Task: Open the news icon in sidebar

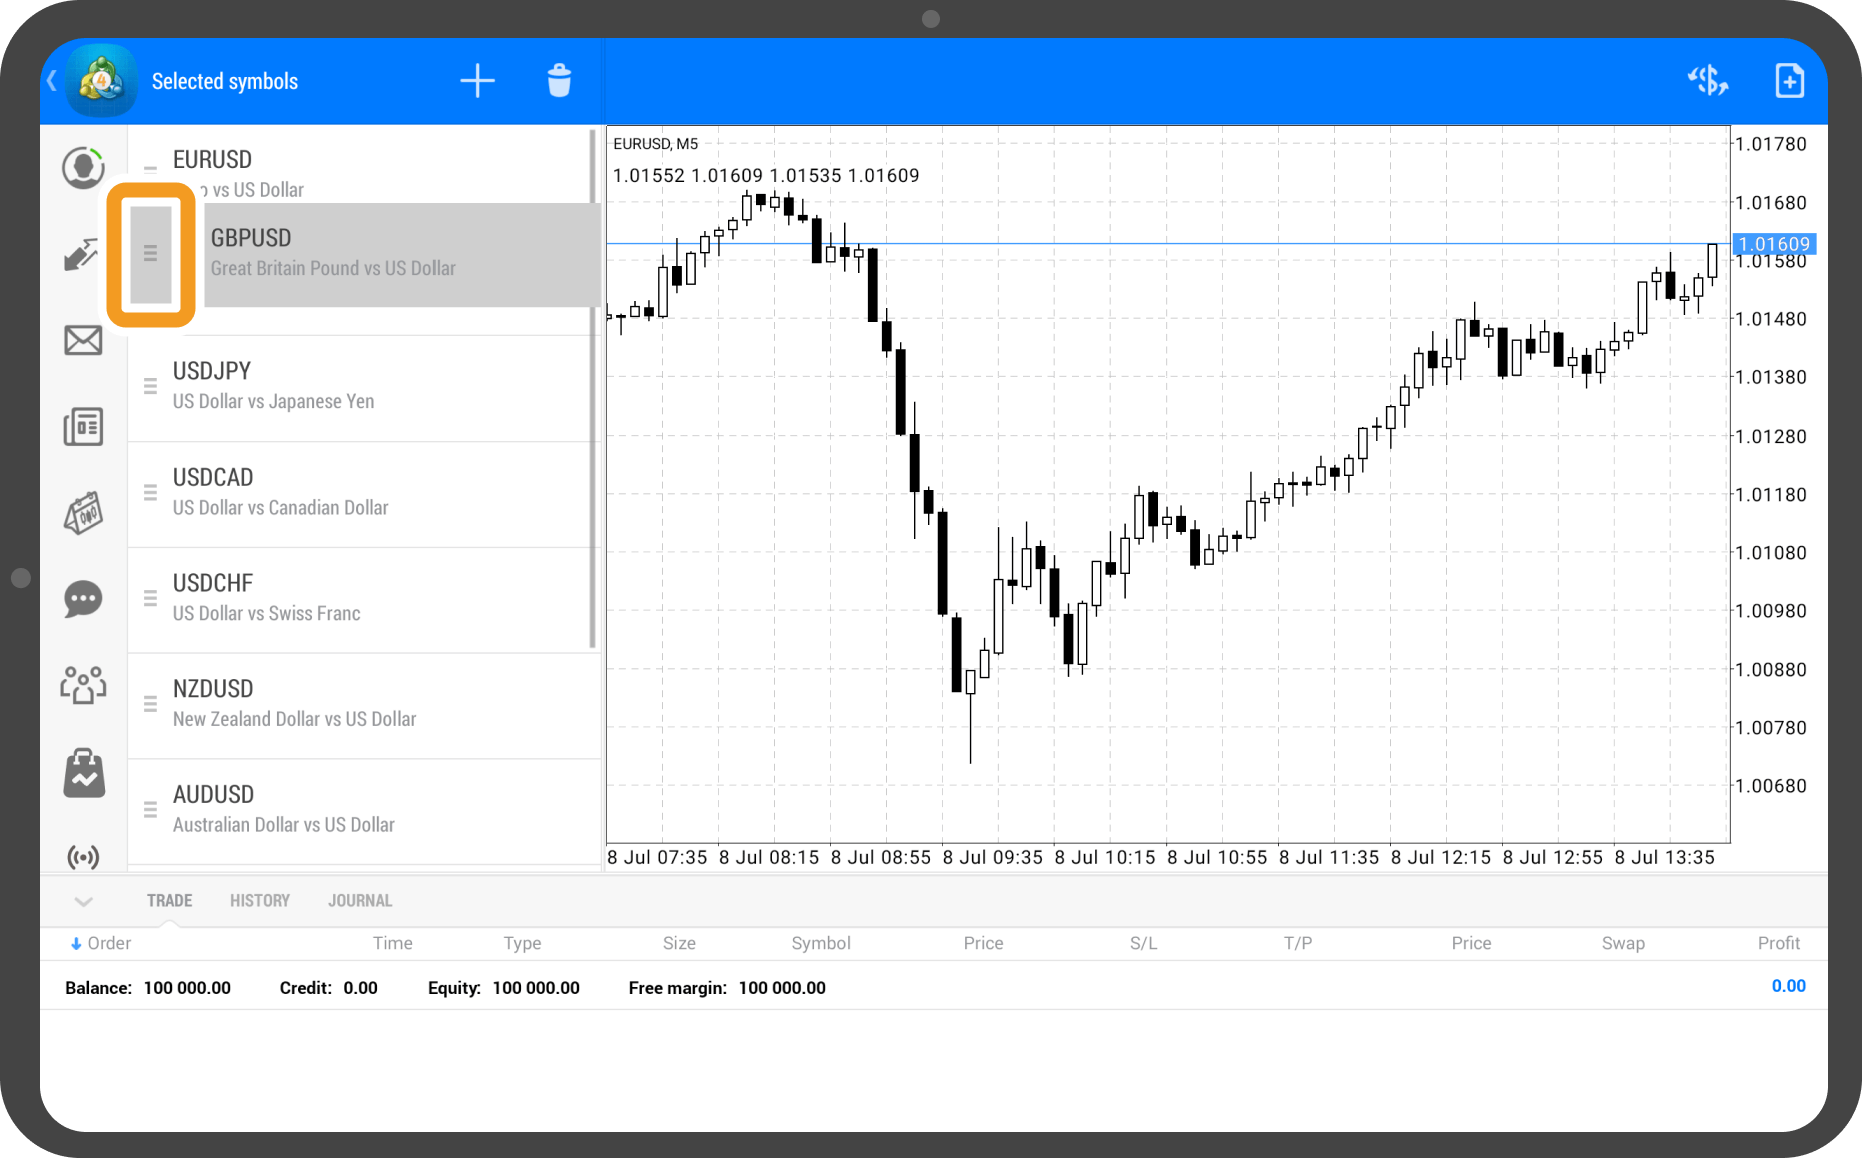Action: (83, 427)
